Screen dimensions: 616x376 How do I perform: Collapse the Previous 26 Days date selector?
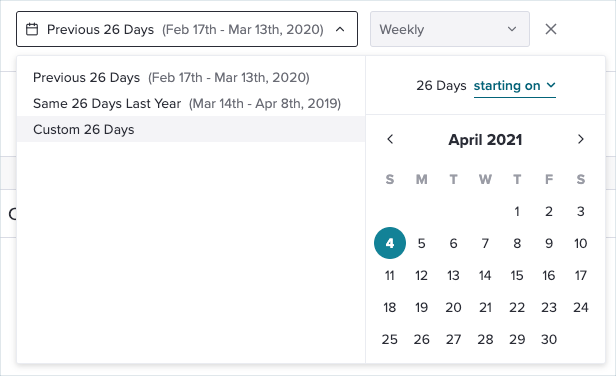pyautogui.click(x=187, y=29)
